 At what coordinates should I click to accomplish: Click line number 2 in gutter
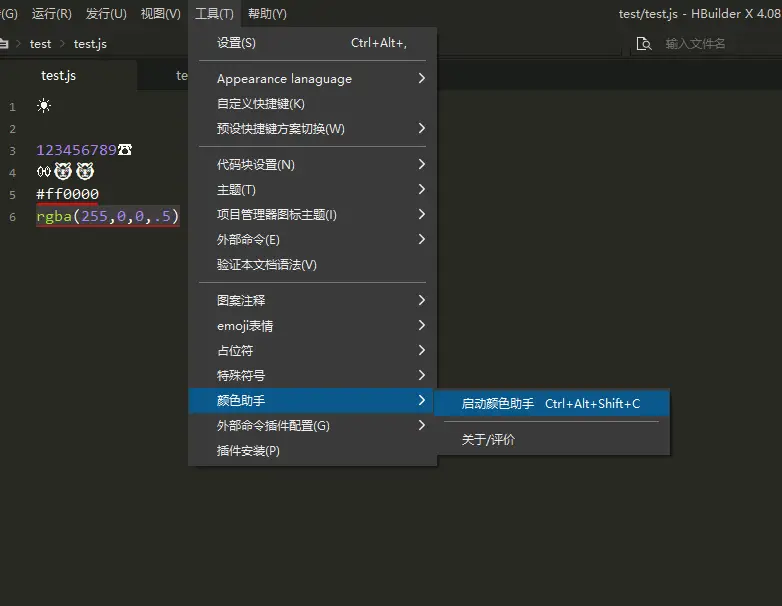tap(12, 129)
